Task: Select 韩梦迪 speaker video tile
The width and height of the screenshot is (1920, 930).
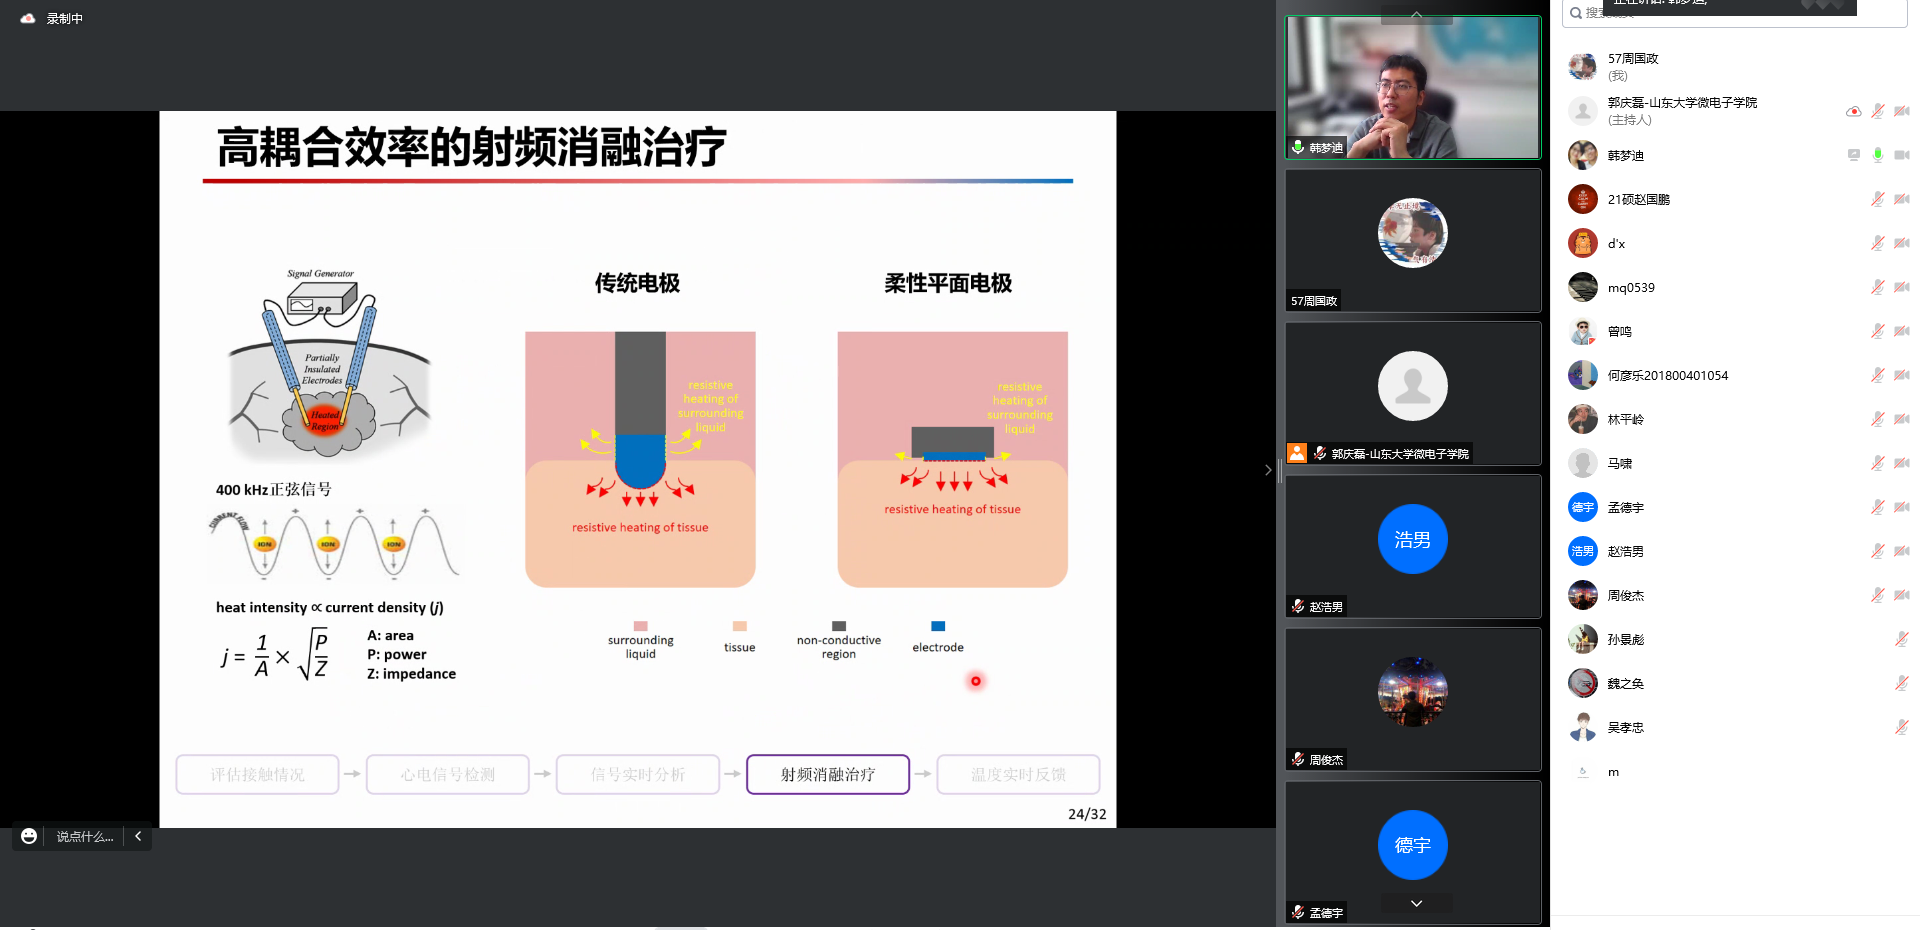Action: [x=1413, y=87]
